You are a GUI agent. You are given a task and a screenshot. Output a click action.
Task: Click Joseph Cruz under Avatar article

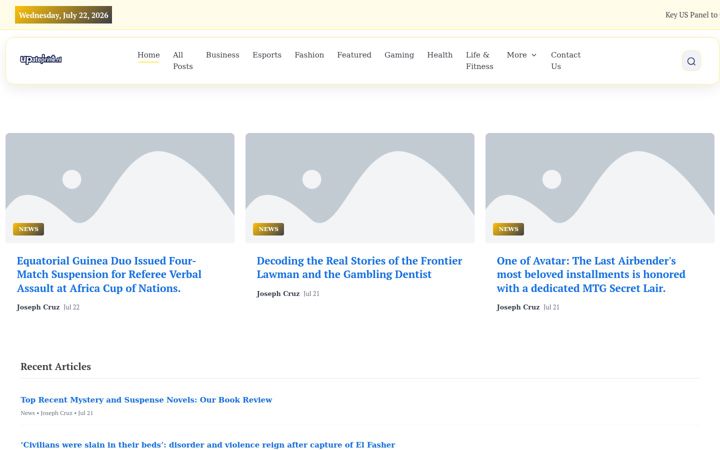tap(518, 307)
